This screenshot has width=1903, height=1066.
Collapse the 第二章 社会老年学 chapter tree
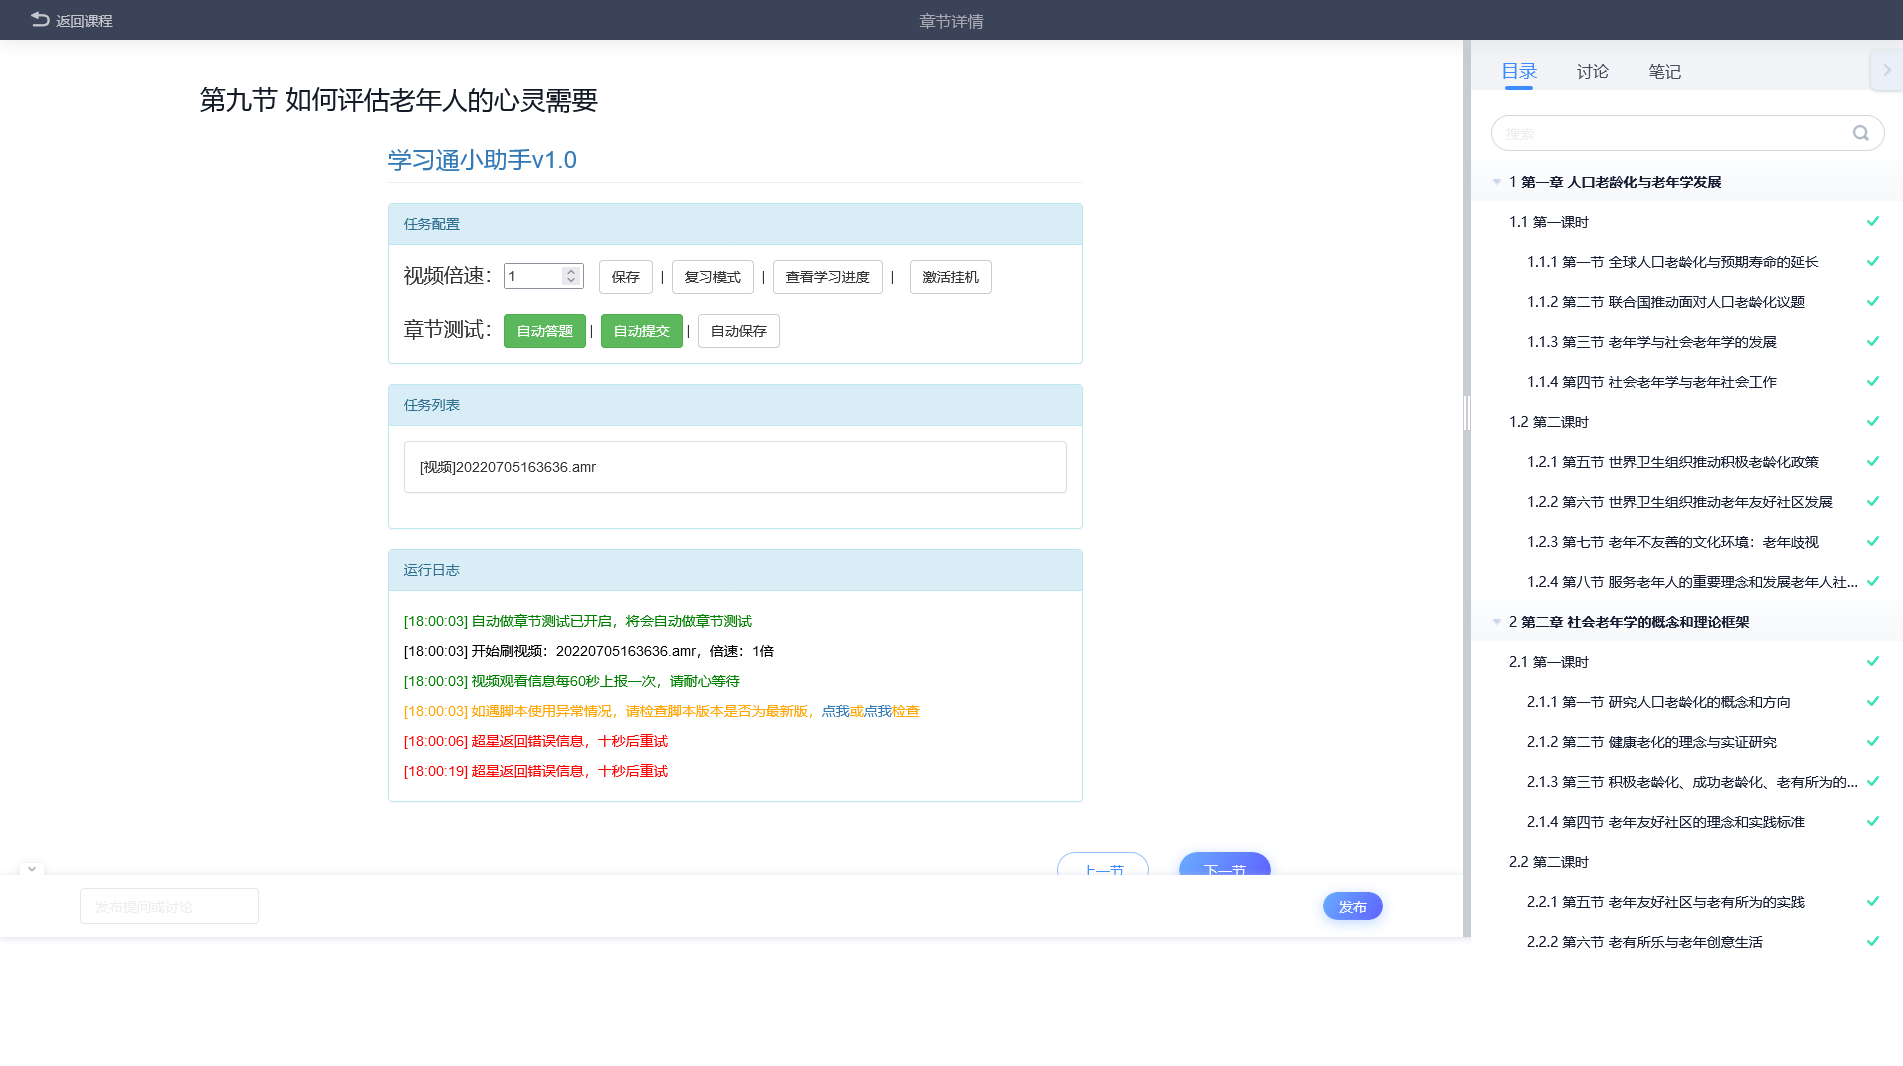(x=1496, y=621)
